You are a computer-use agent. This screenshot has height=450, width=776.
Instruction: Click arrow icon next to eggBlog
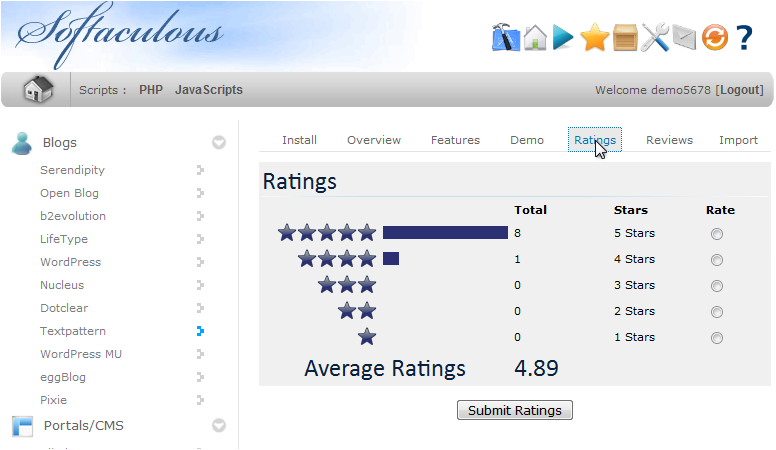pos(200,377)
